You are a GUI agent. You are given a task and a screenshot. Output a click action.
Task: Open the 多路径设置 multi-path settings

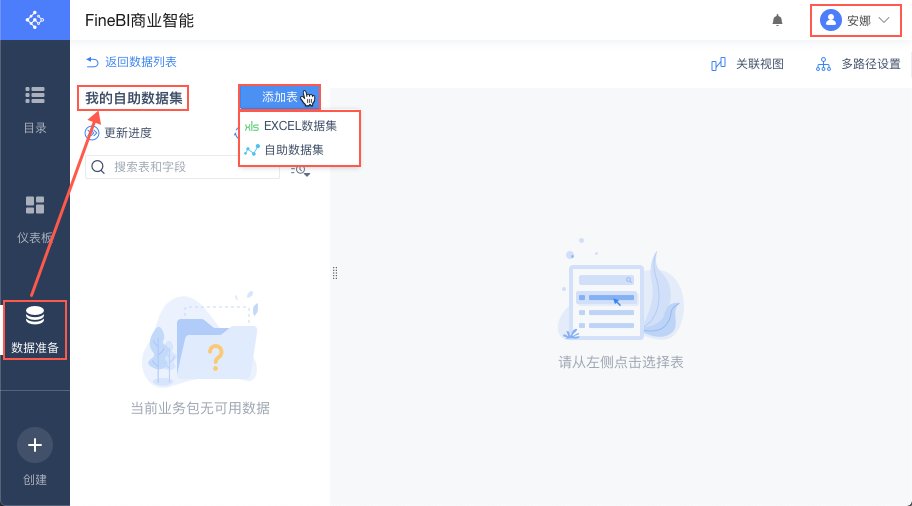pos(858,63)
